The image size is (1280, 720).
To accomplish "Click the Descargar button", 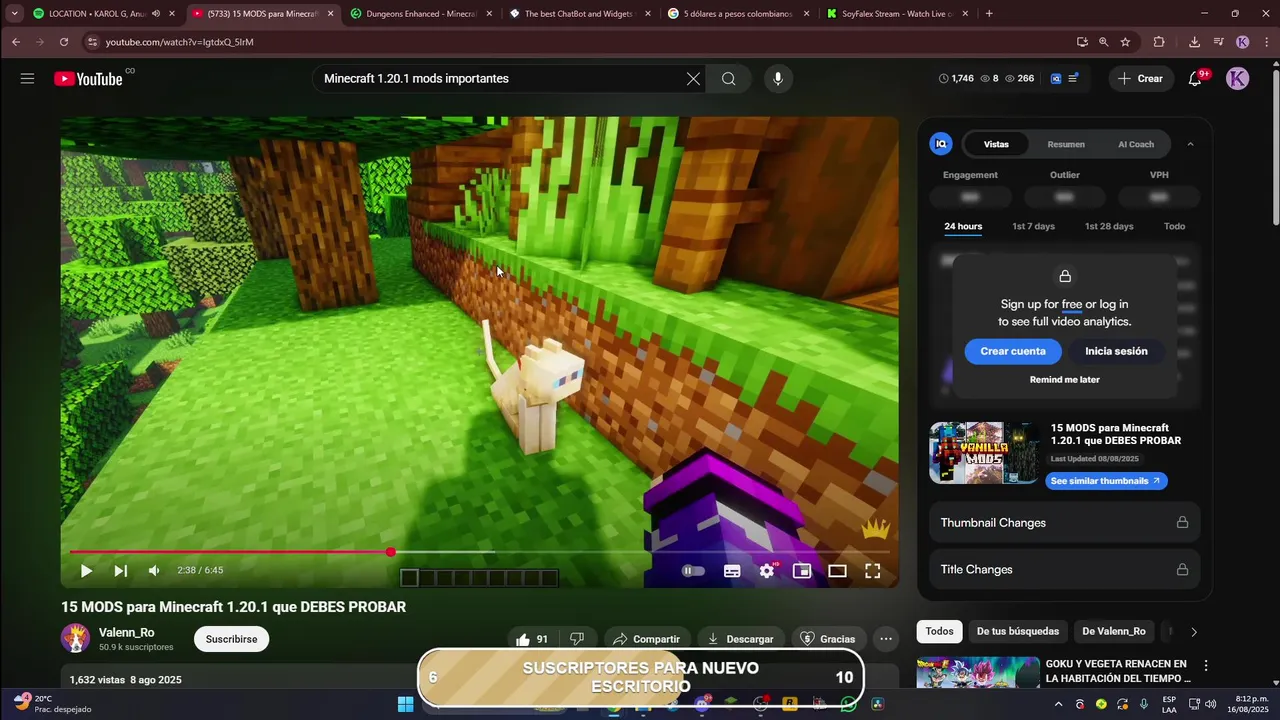I will (740, 639).
